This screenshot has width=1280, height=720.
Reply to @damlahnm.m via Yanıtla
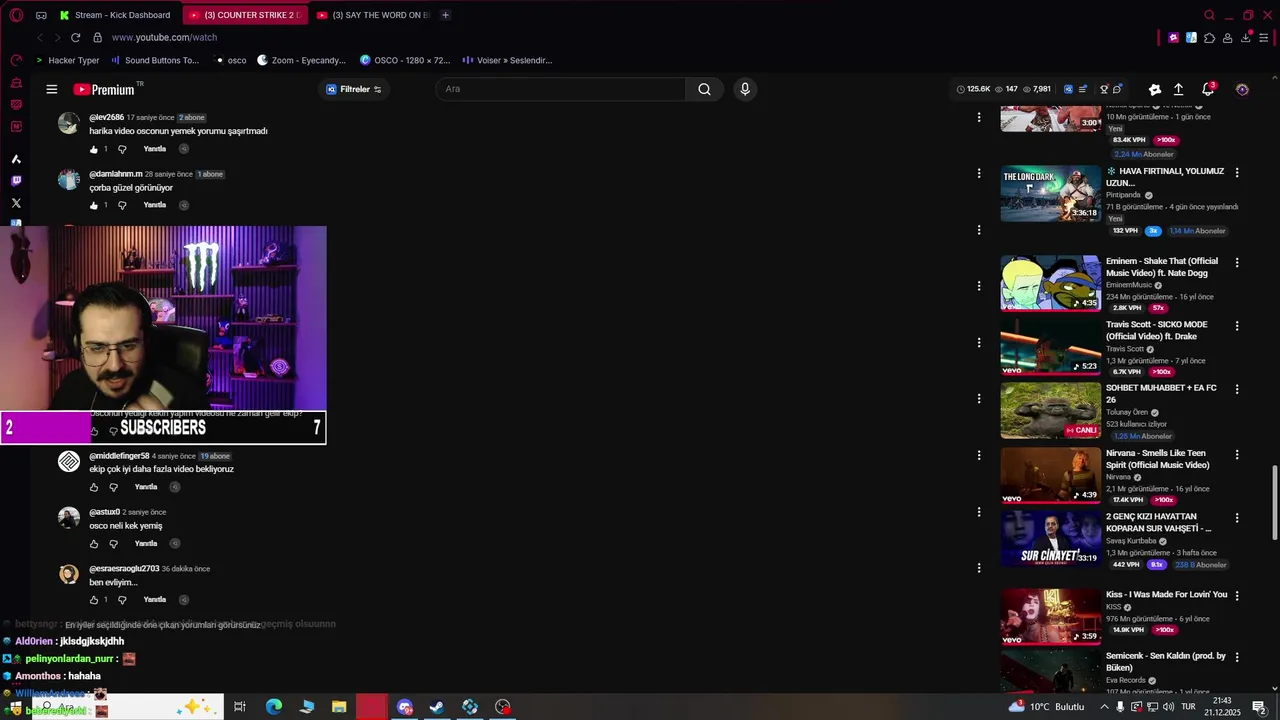(x=155, y=205)
